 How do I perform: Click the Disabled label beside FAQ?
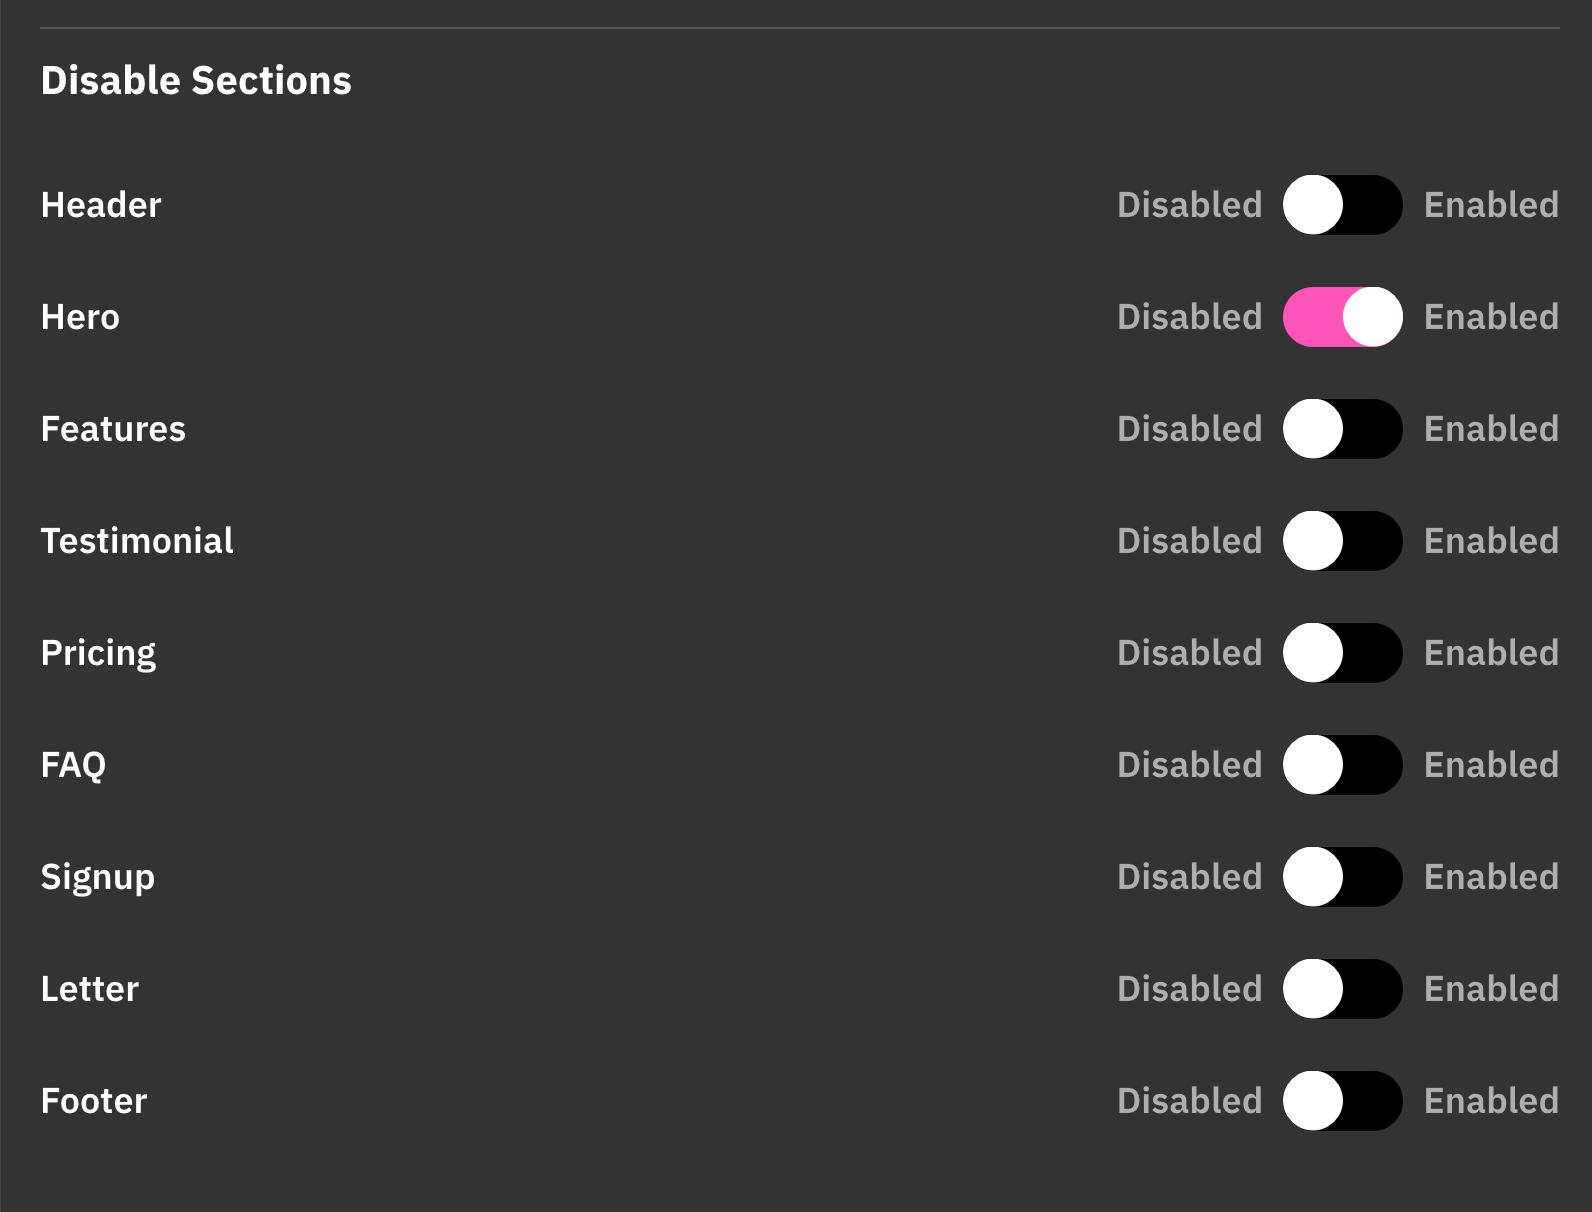pyautogui.click(x=1189, y=765)
